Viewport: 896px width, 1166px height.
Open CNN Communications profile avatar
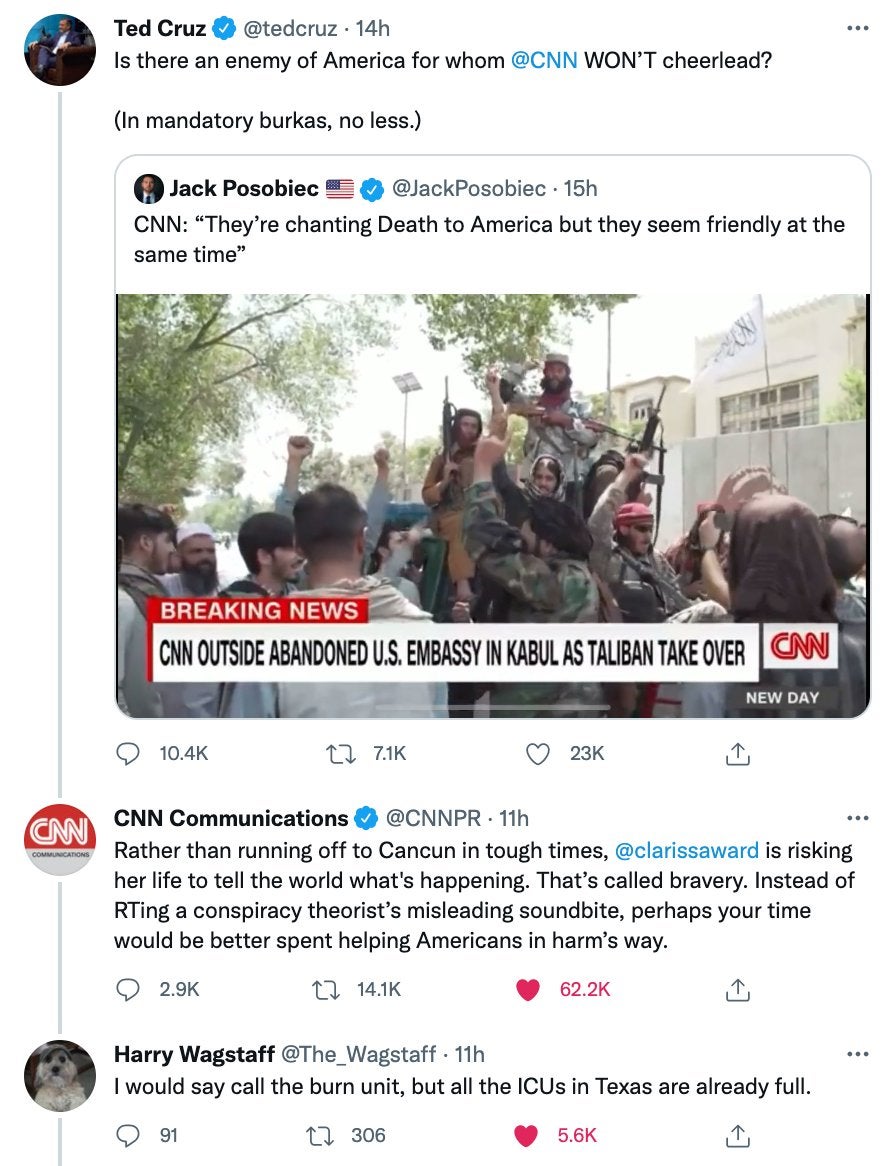coord(59,839)
